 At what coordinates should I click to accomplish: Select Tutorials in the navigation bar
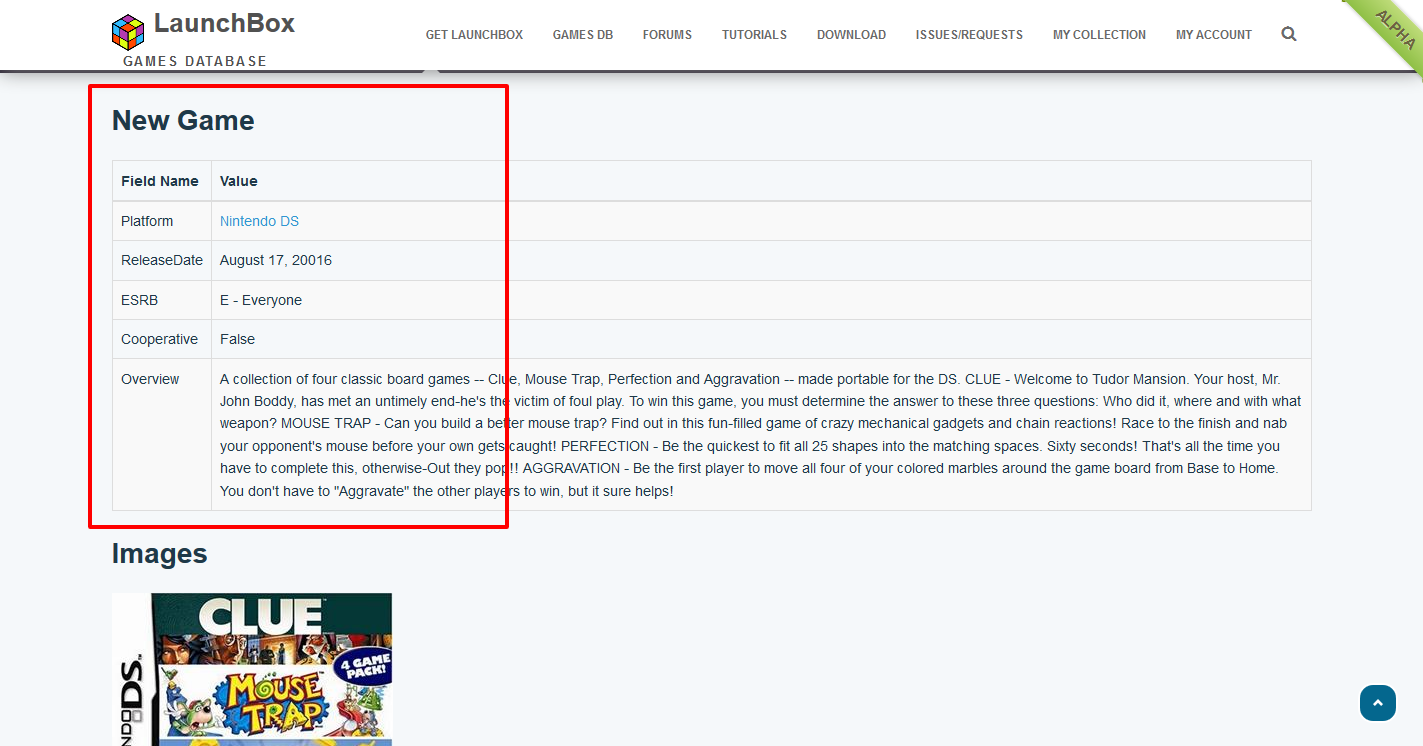click(754, 35)
